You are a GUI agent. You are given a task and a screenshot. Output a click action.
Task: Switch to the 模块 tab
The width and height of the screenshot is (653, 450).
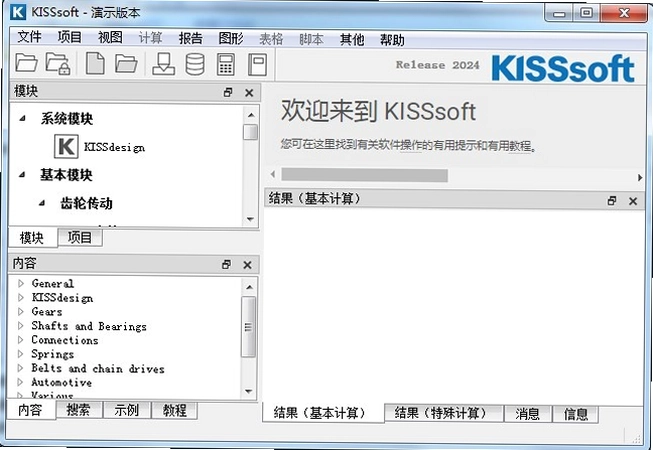(x=32, y=238)
